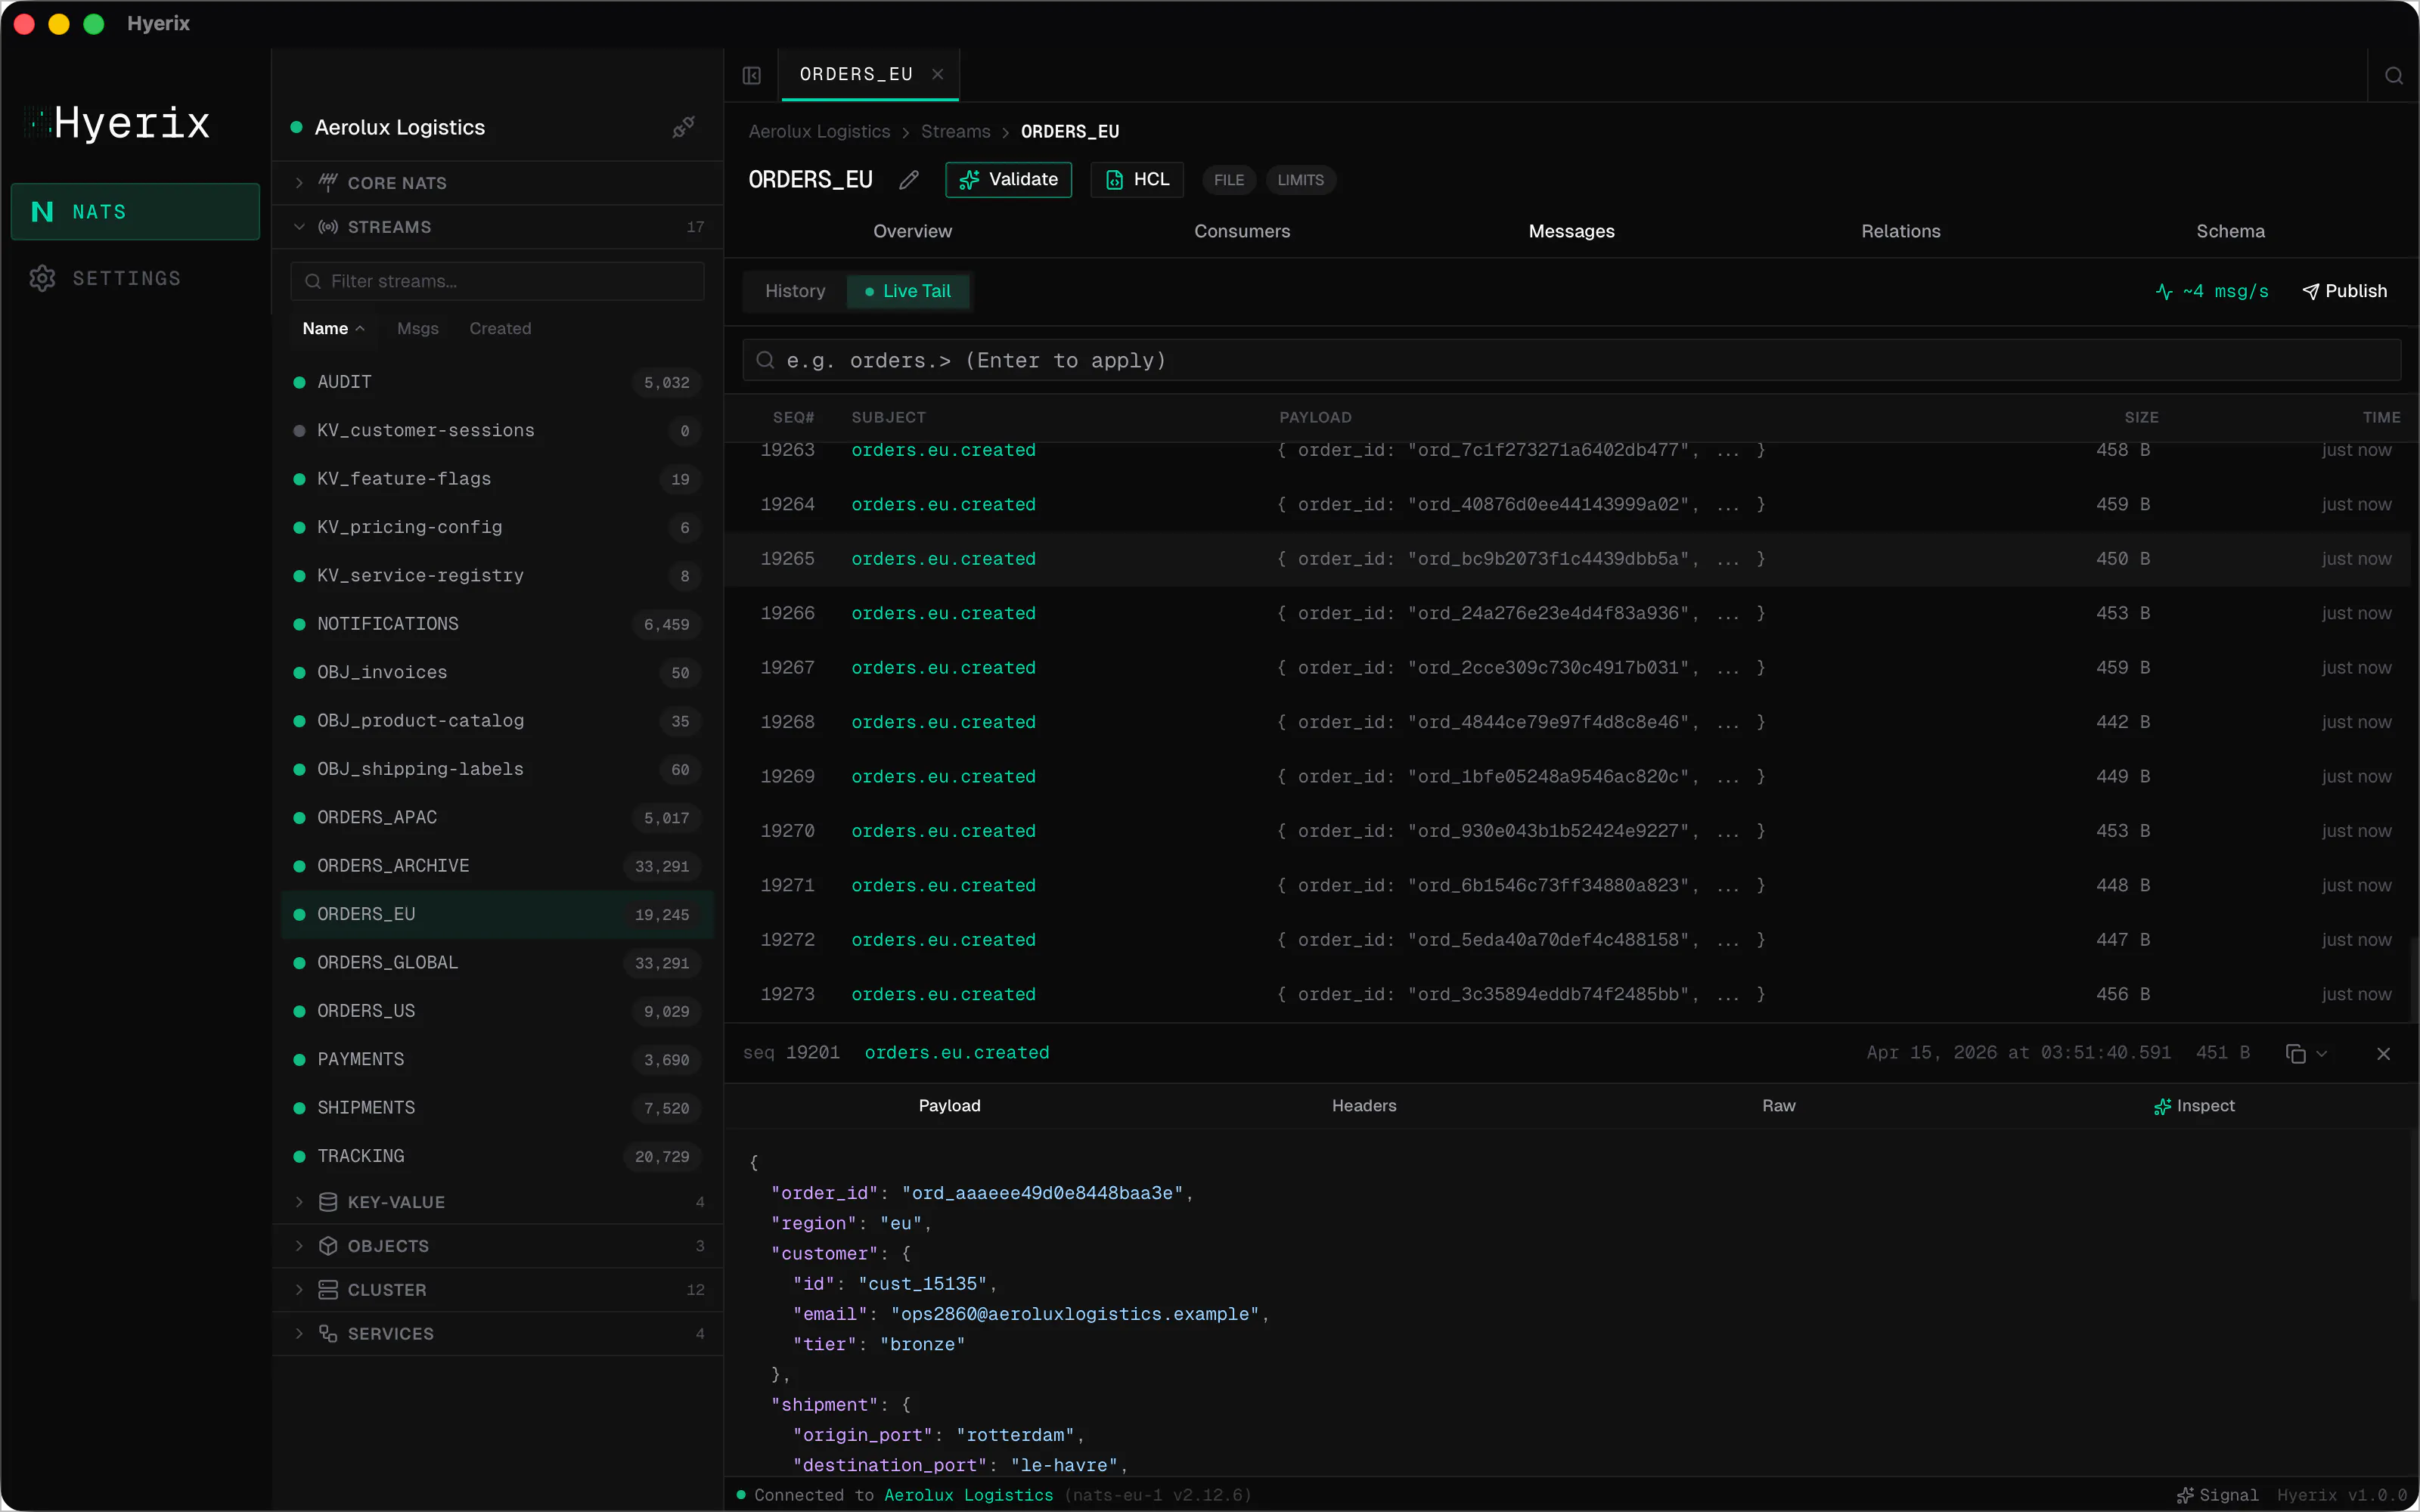The width and height of the screenshot is (2420, 1512).
Task: Open the Headers tab in message detail
Action: tap(1364, 1105)
